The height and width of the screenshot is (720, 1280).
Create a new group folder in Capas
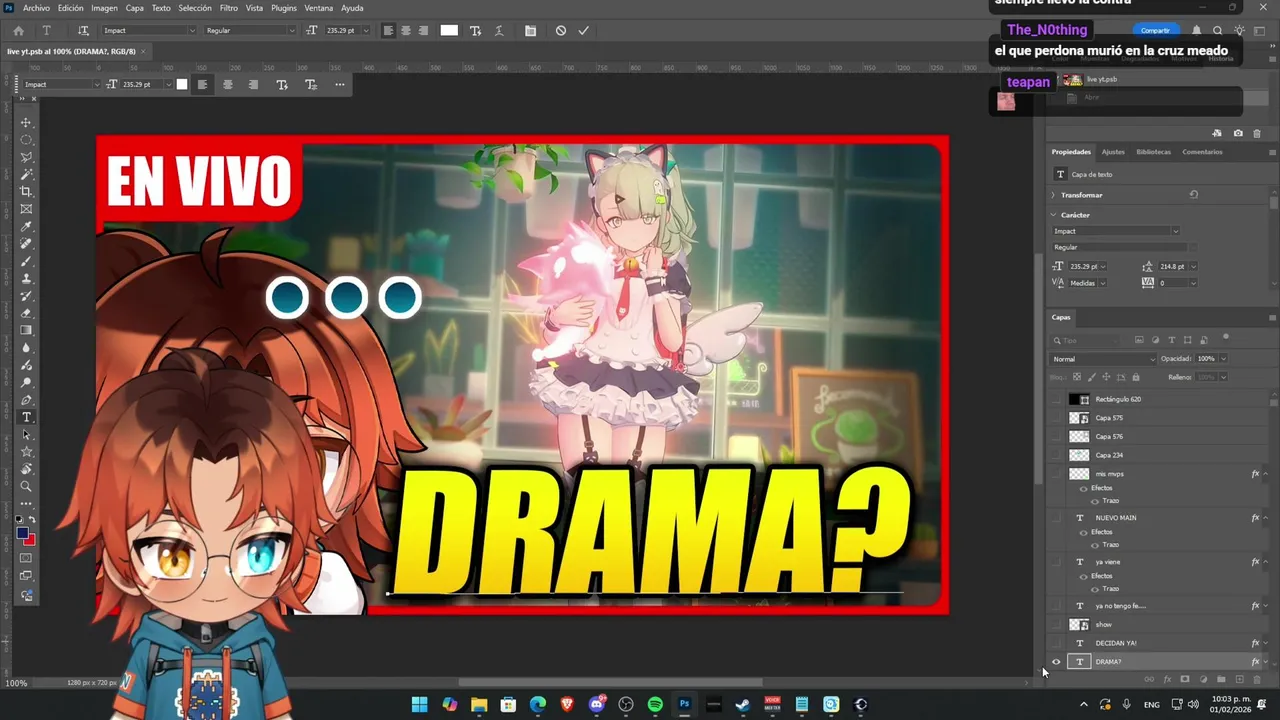tap(1221, 679)
